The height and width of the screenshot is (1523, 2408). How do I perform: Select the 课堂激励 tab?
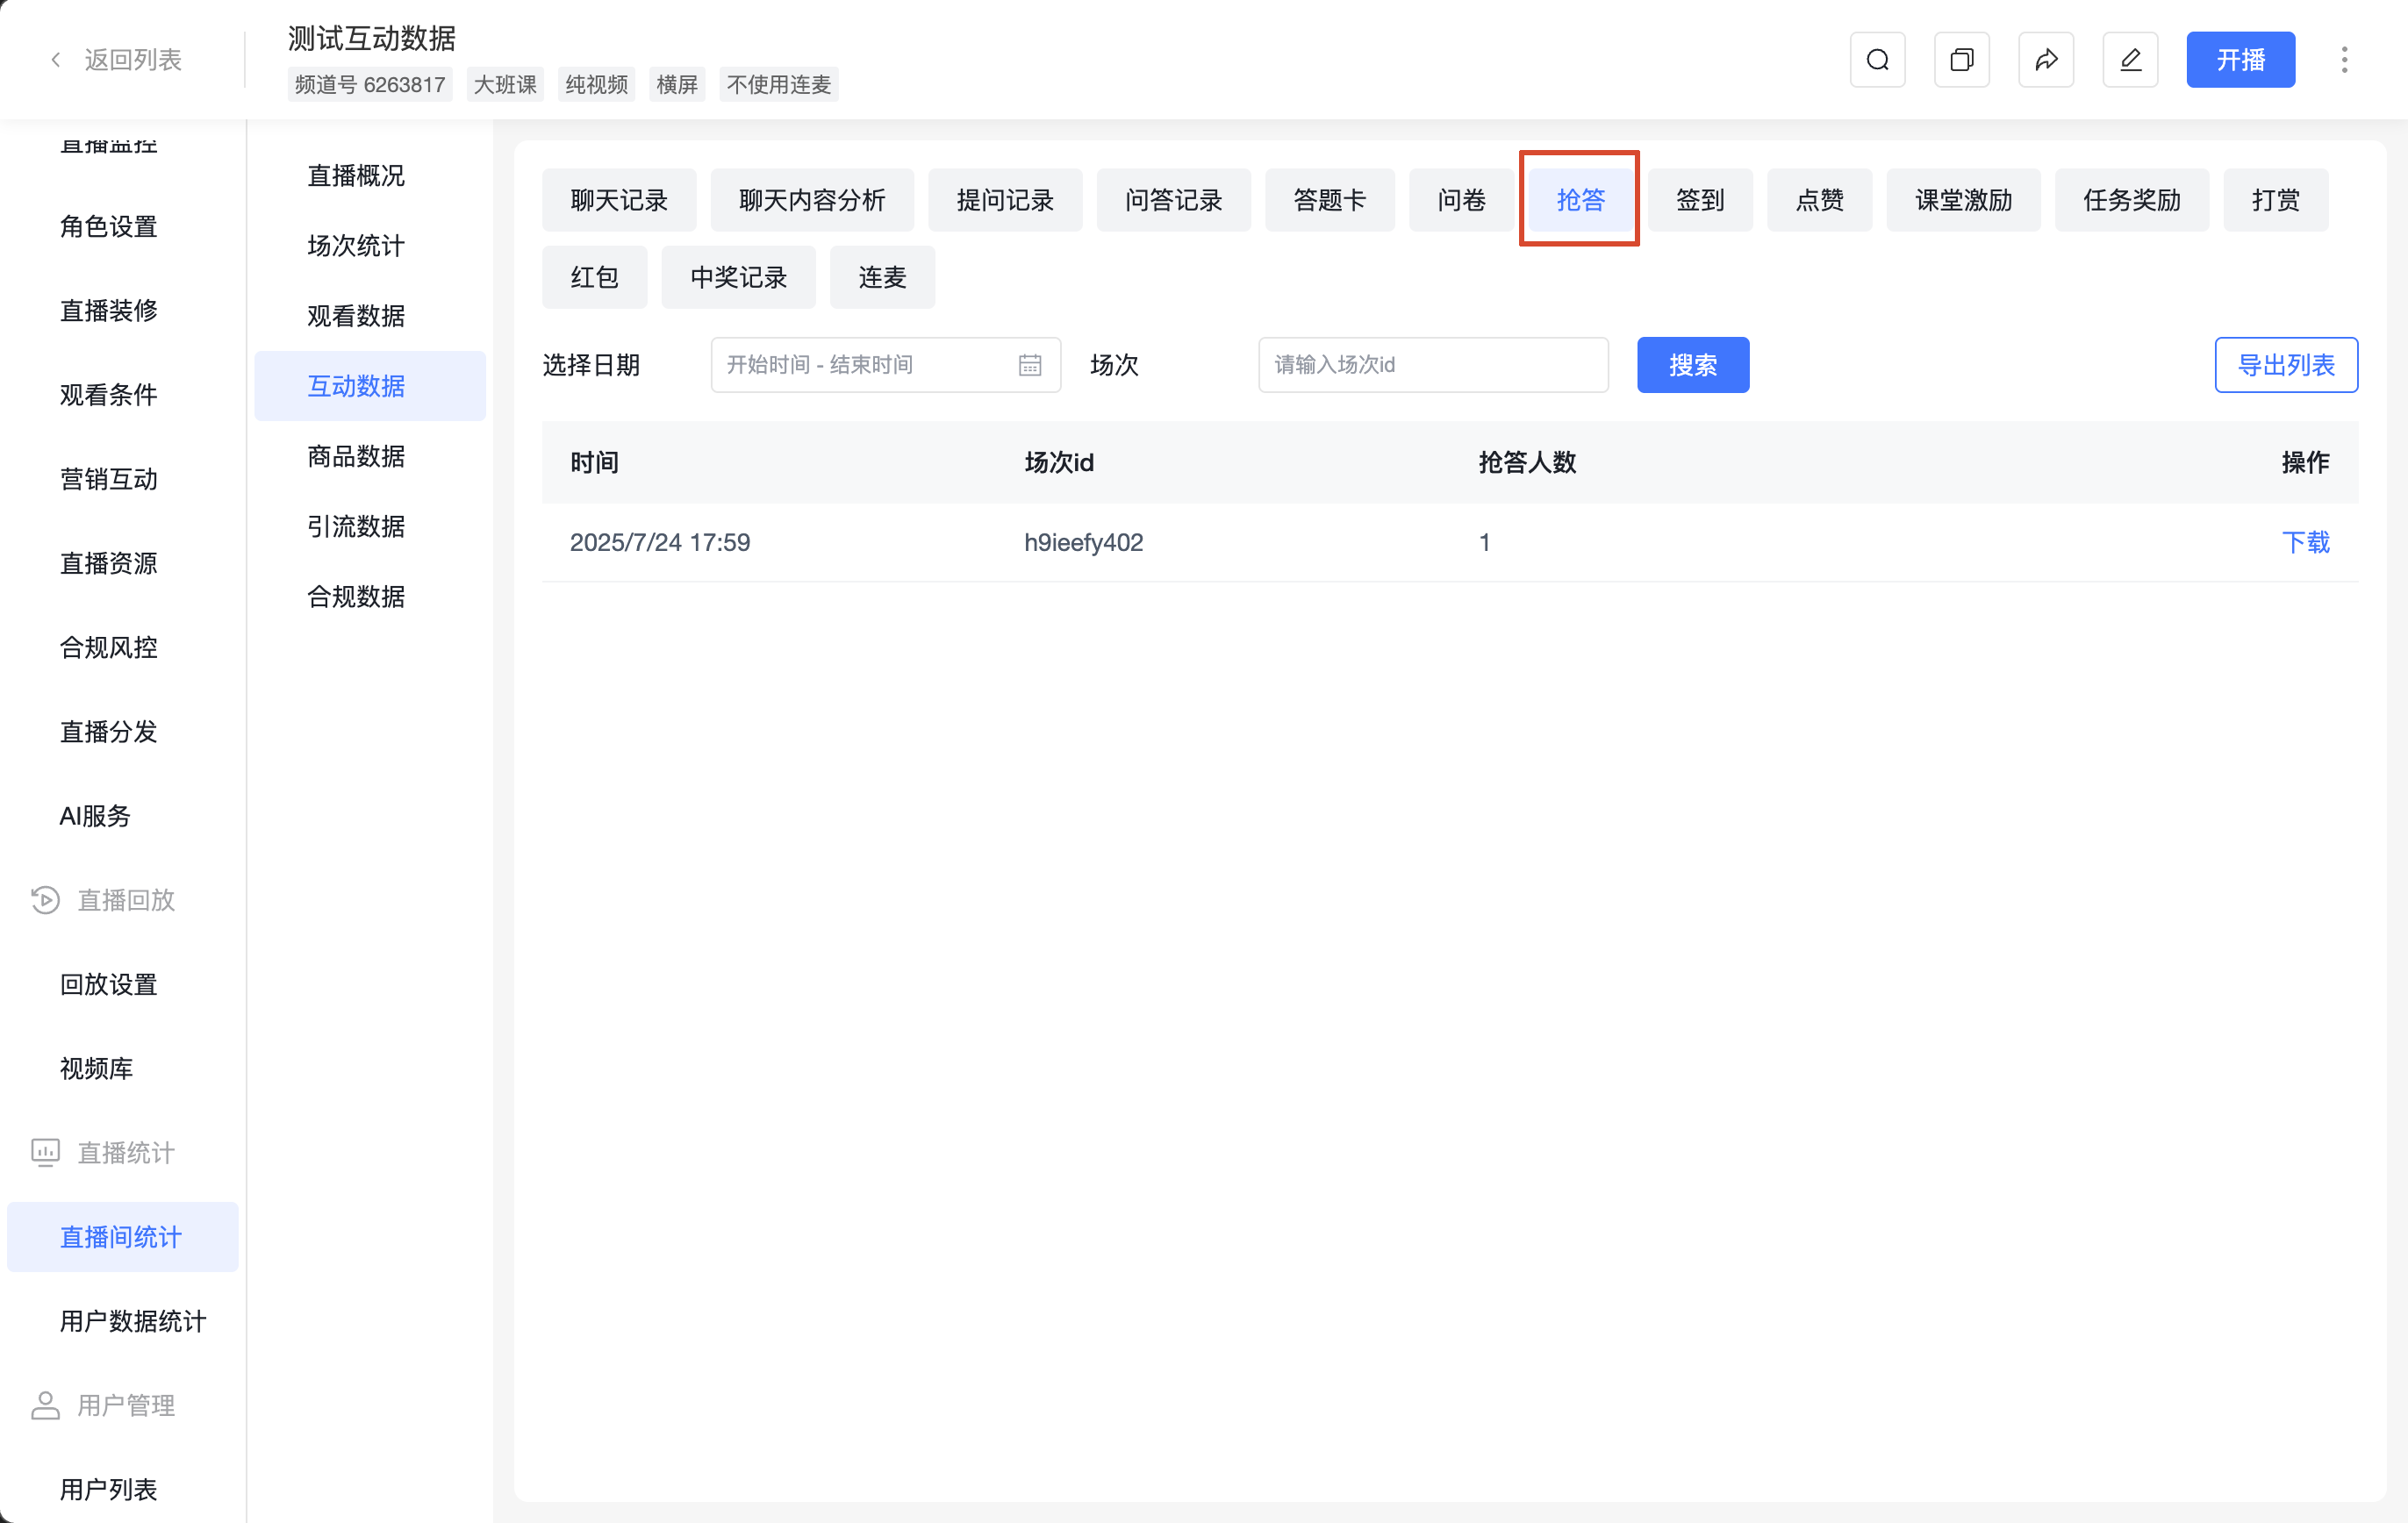(1963, 200)
